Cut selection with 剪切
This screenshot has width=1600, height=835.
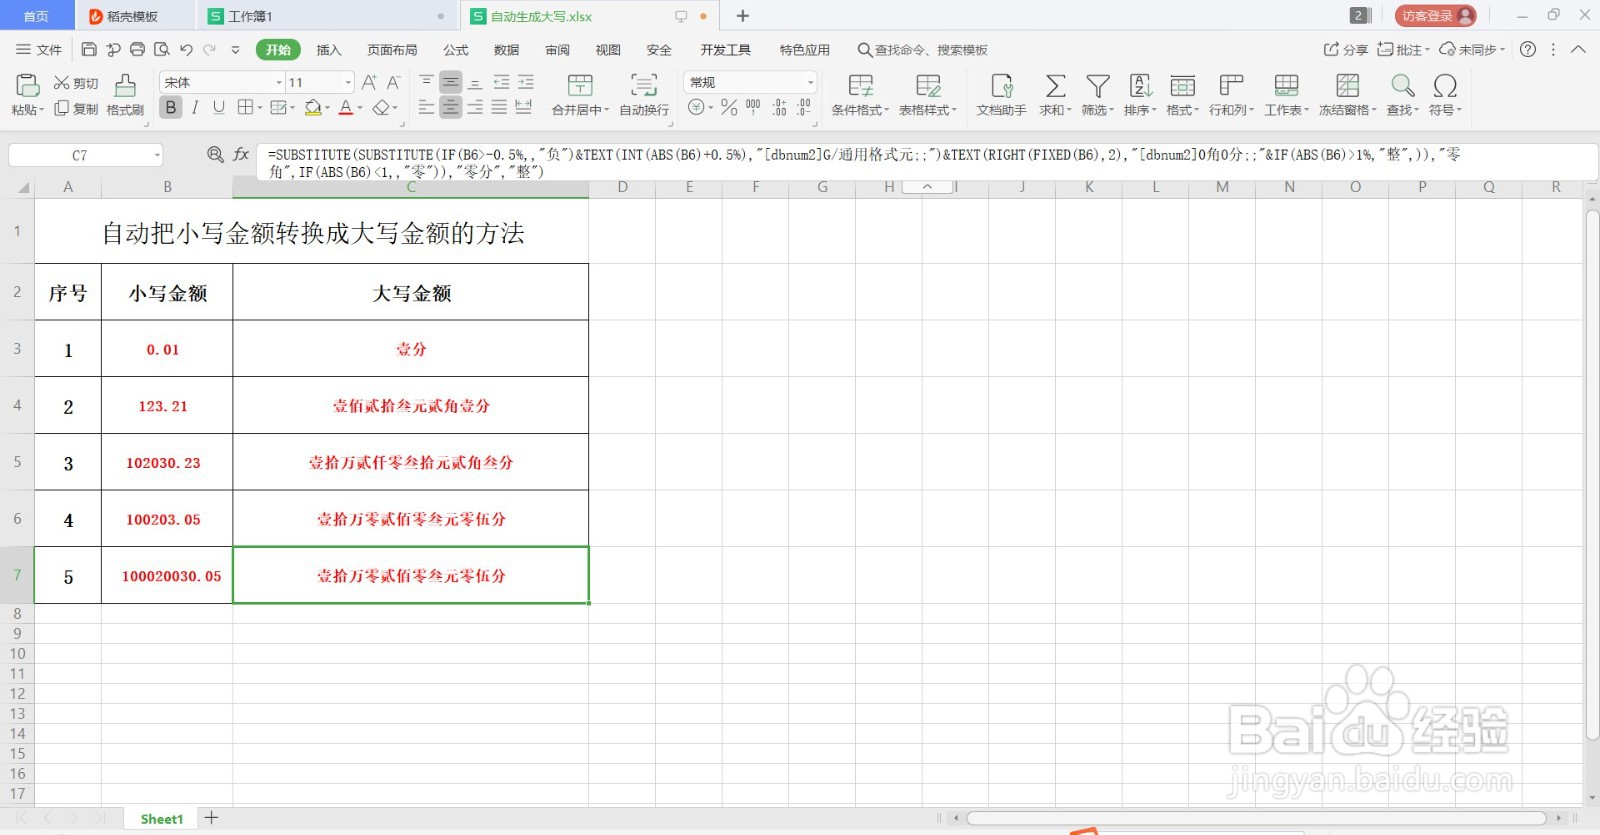pyautogui.click(x=76, y=83)
